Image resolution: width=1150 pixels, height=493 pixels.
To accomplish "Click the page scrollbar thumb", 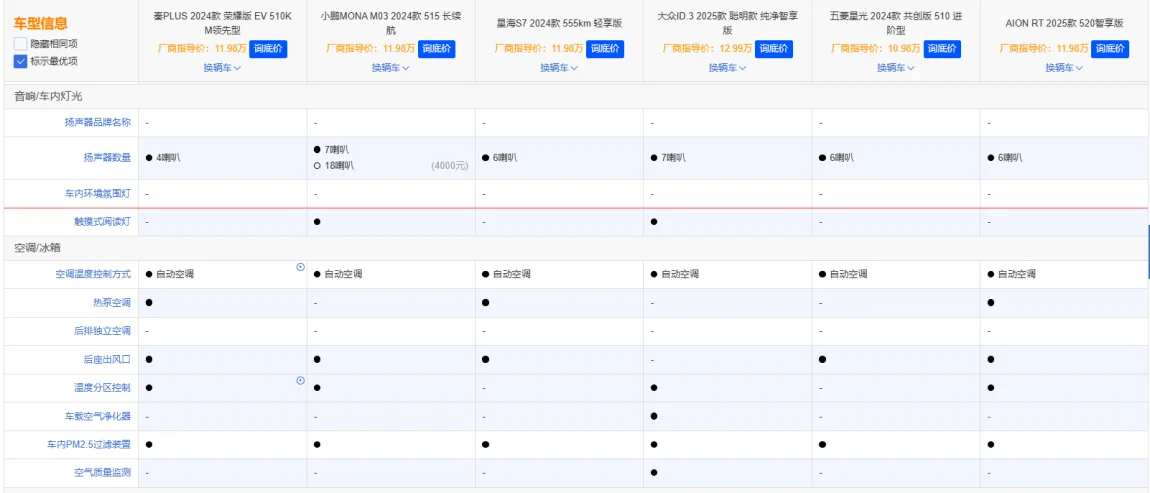I will (x=1148, y=252).
